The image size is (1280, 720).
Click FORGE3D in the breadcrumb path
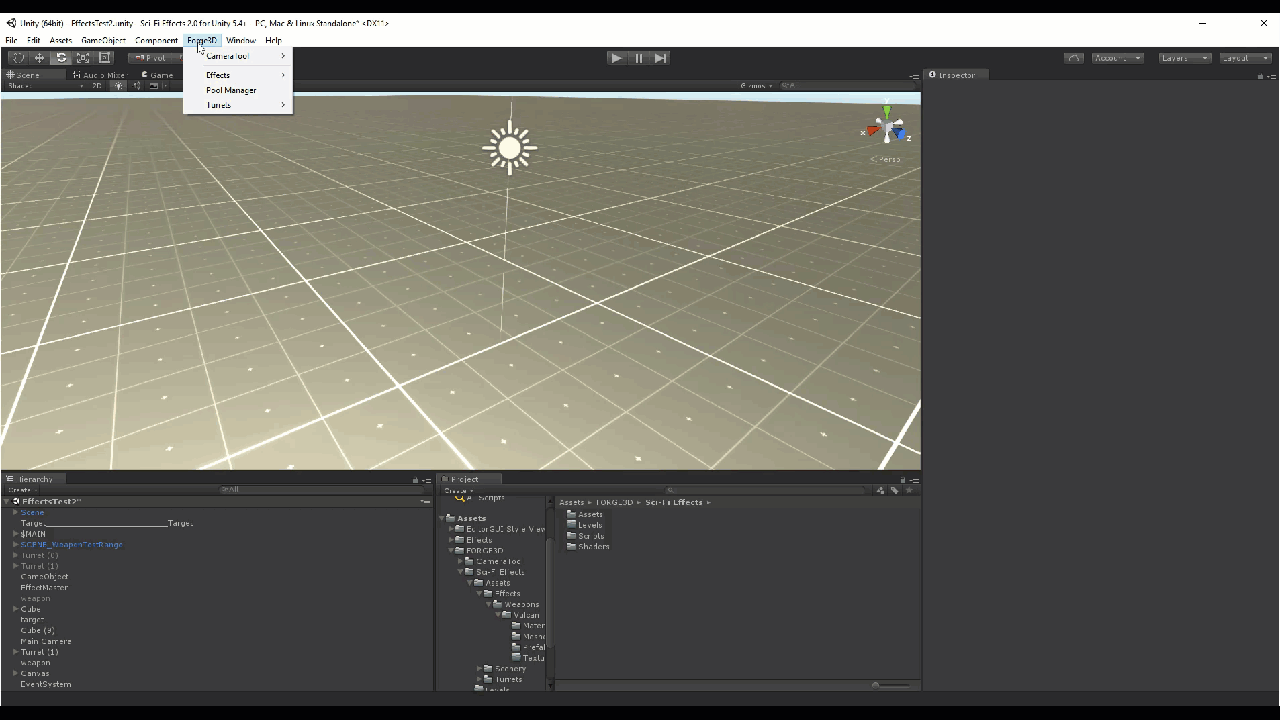(615, 502)
